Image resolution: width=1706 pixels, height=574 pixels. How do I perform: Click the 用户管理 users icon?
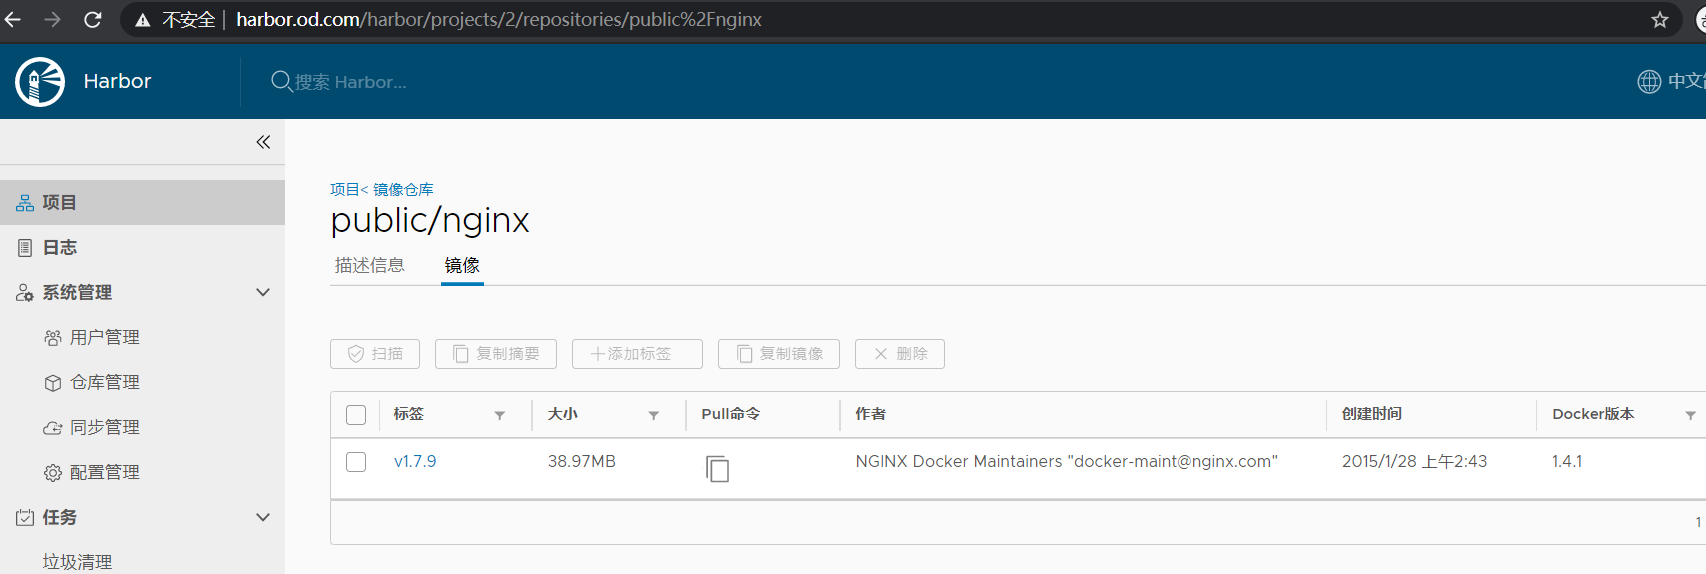tap(53, 338)
